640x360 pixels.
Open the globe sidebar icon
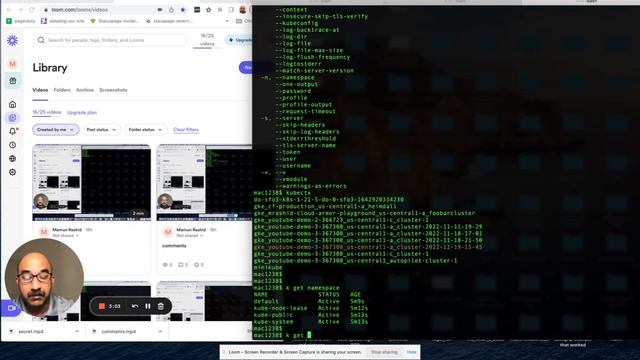click(13, 158)
